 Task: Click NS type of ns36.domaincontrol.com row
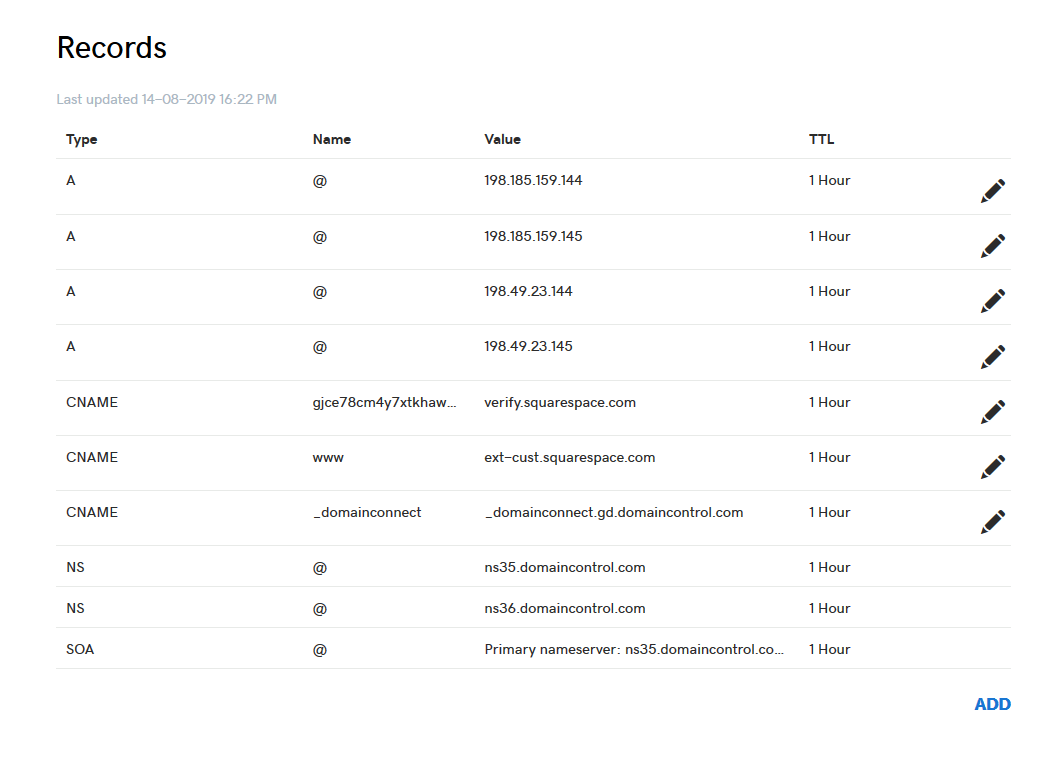(75, 608)
